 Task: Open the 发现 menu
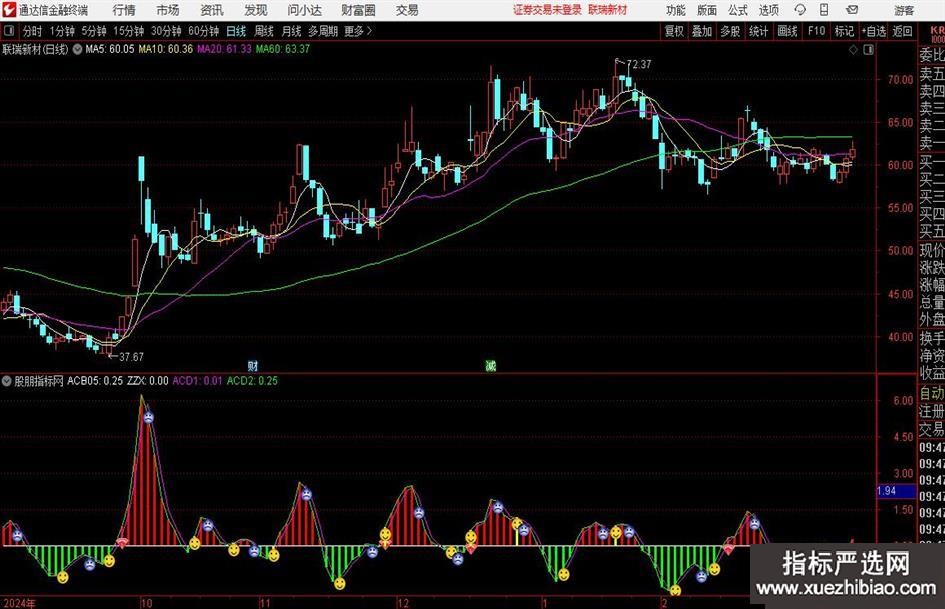(x=256, y=10)
